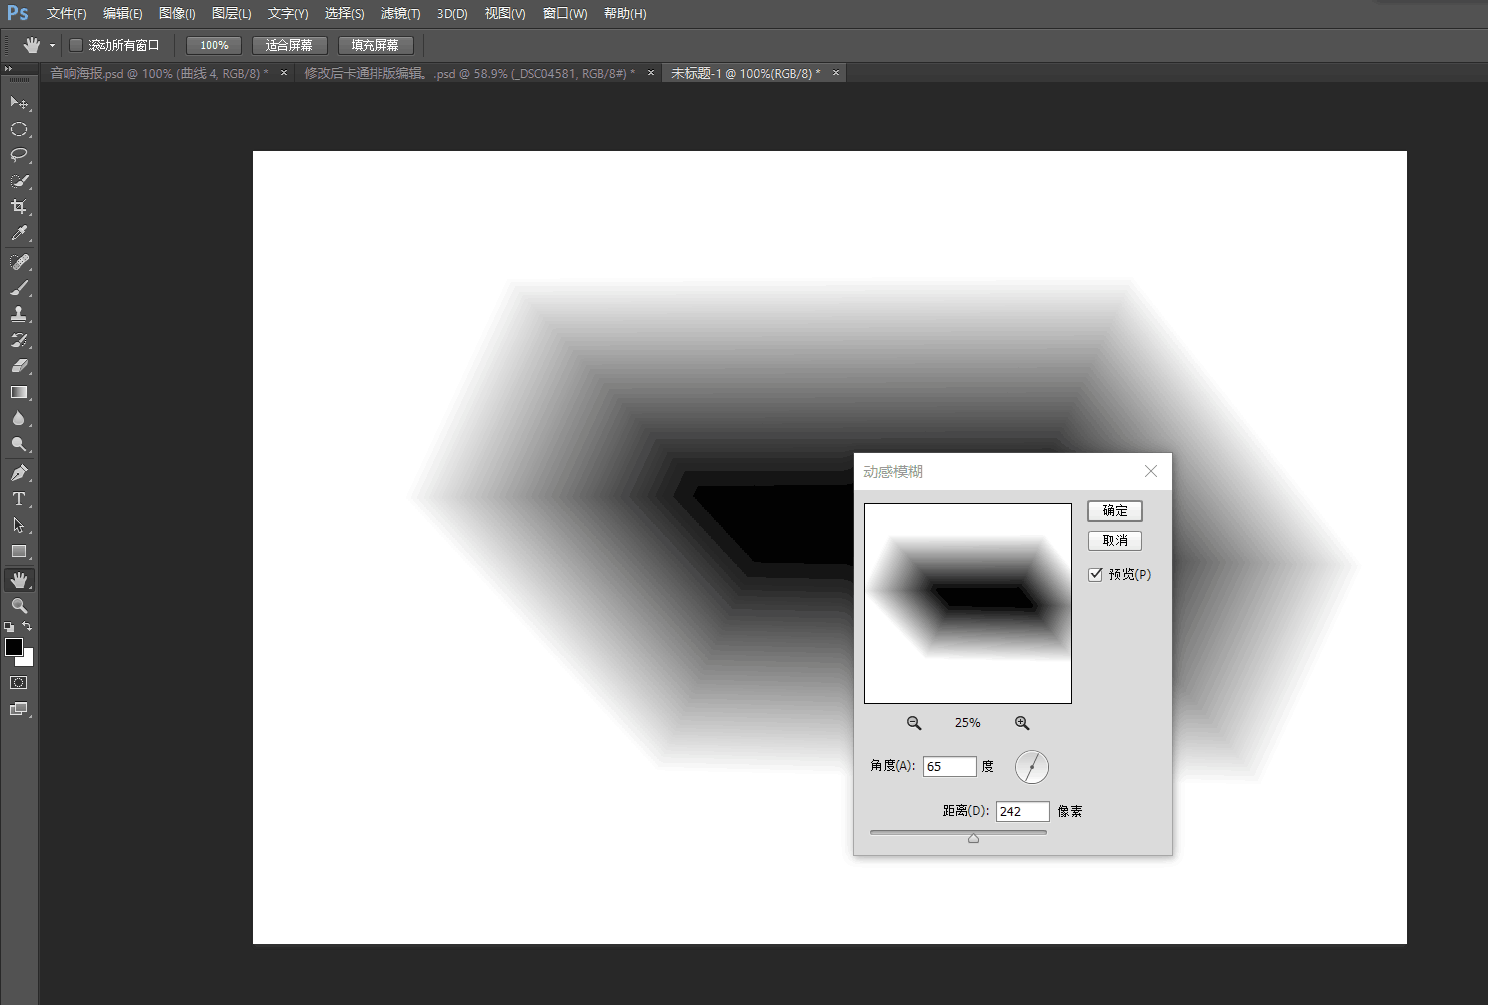Click the 确定 button to apply Motion Blur
The image size is (1488, 1005).
(x=1114, y=510)
